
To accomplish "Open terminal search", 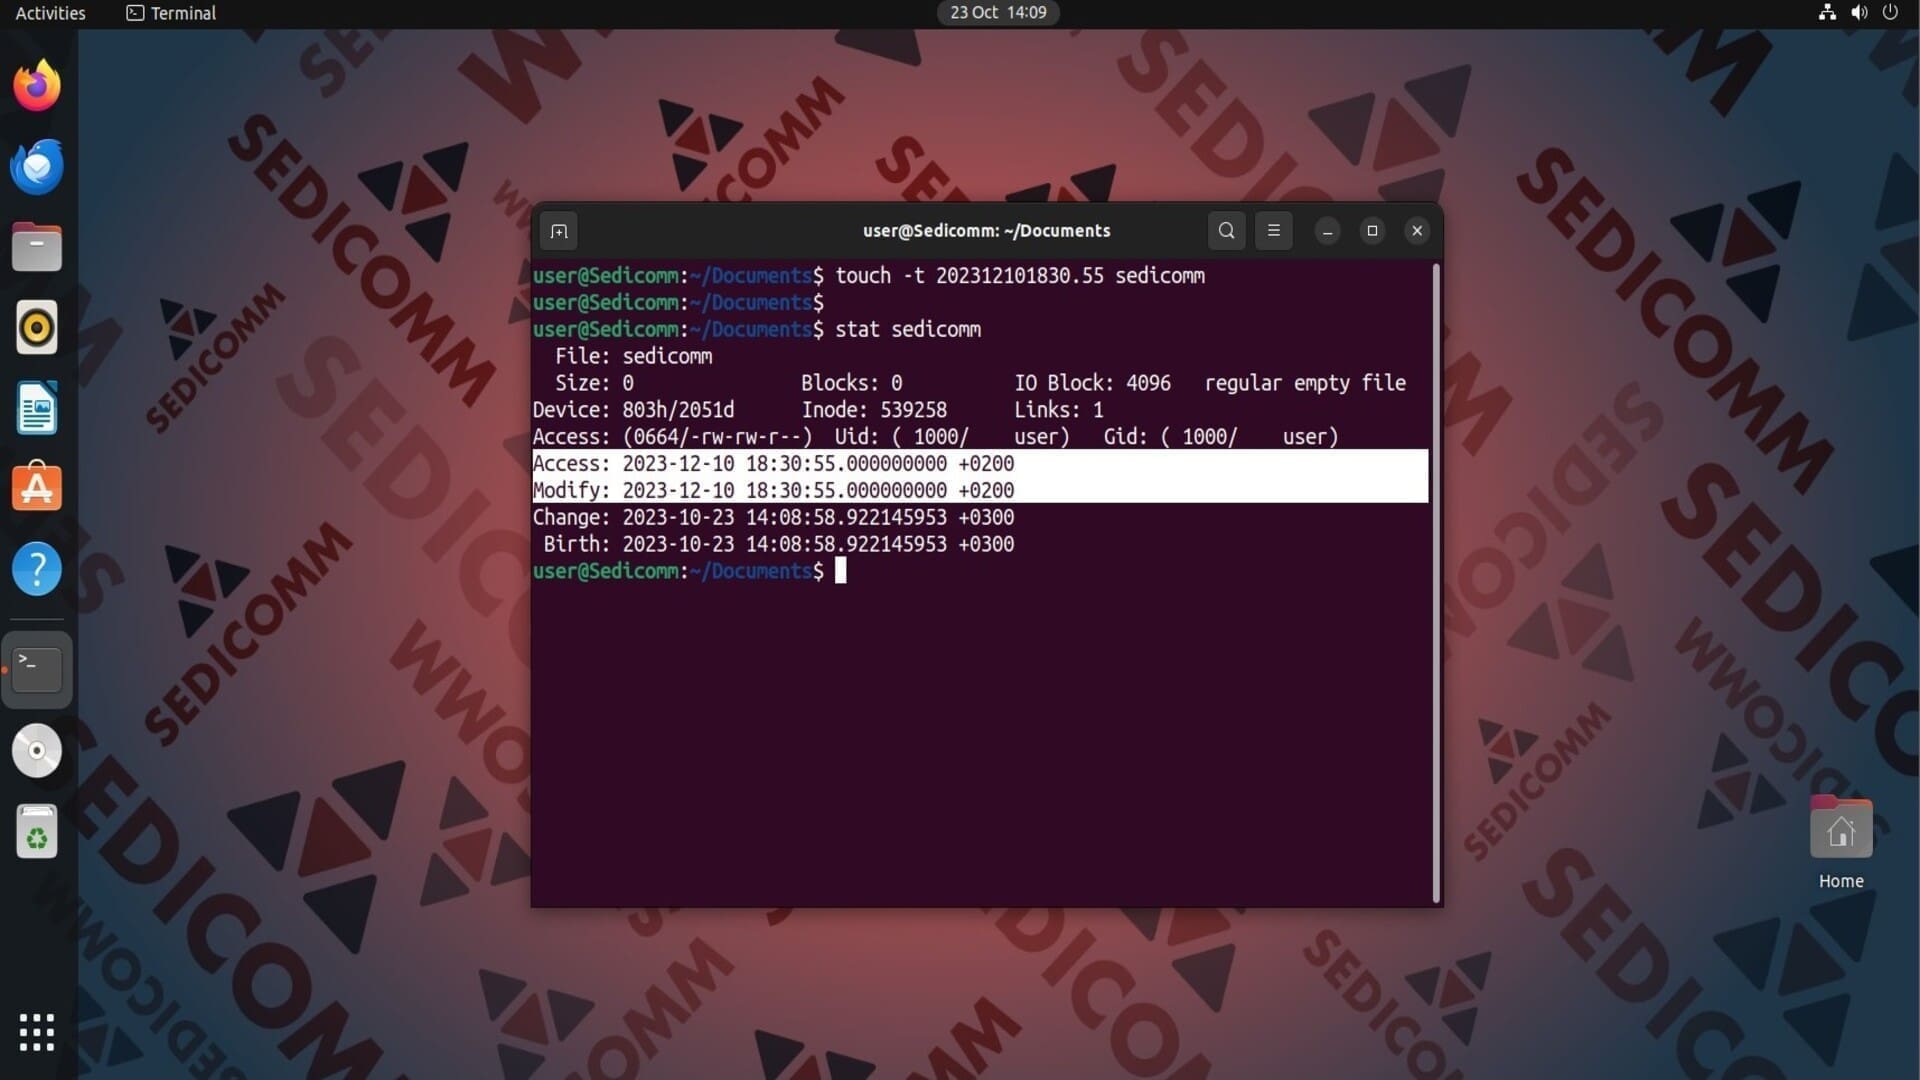I will point(1226,231).
